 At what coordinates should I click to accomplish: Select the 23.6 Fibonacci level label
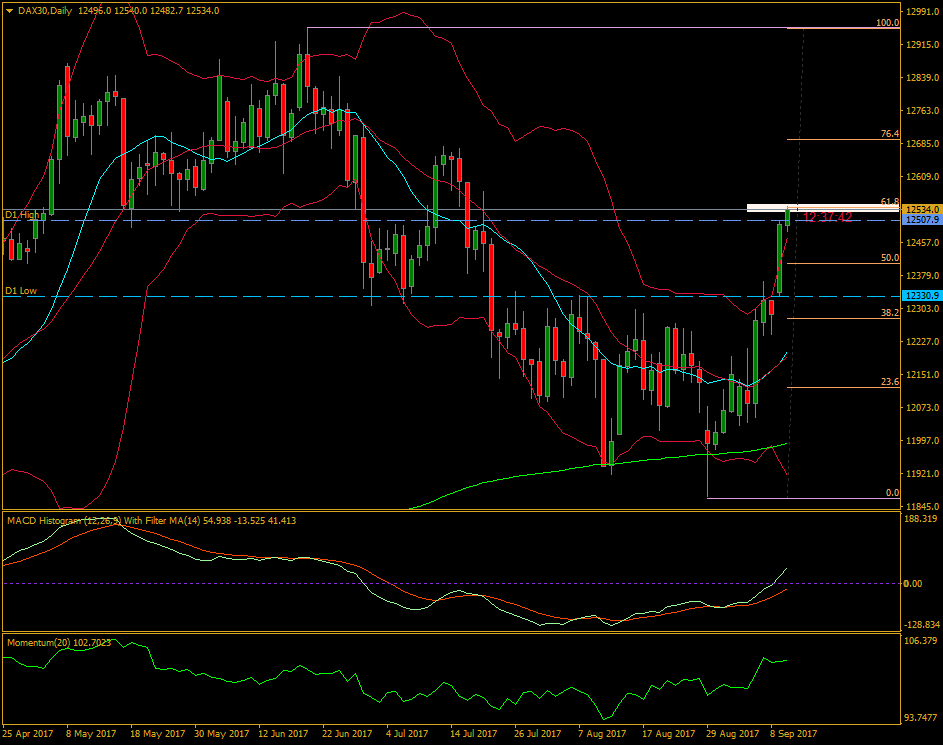pyautogui.click(x=890, y=381)
